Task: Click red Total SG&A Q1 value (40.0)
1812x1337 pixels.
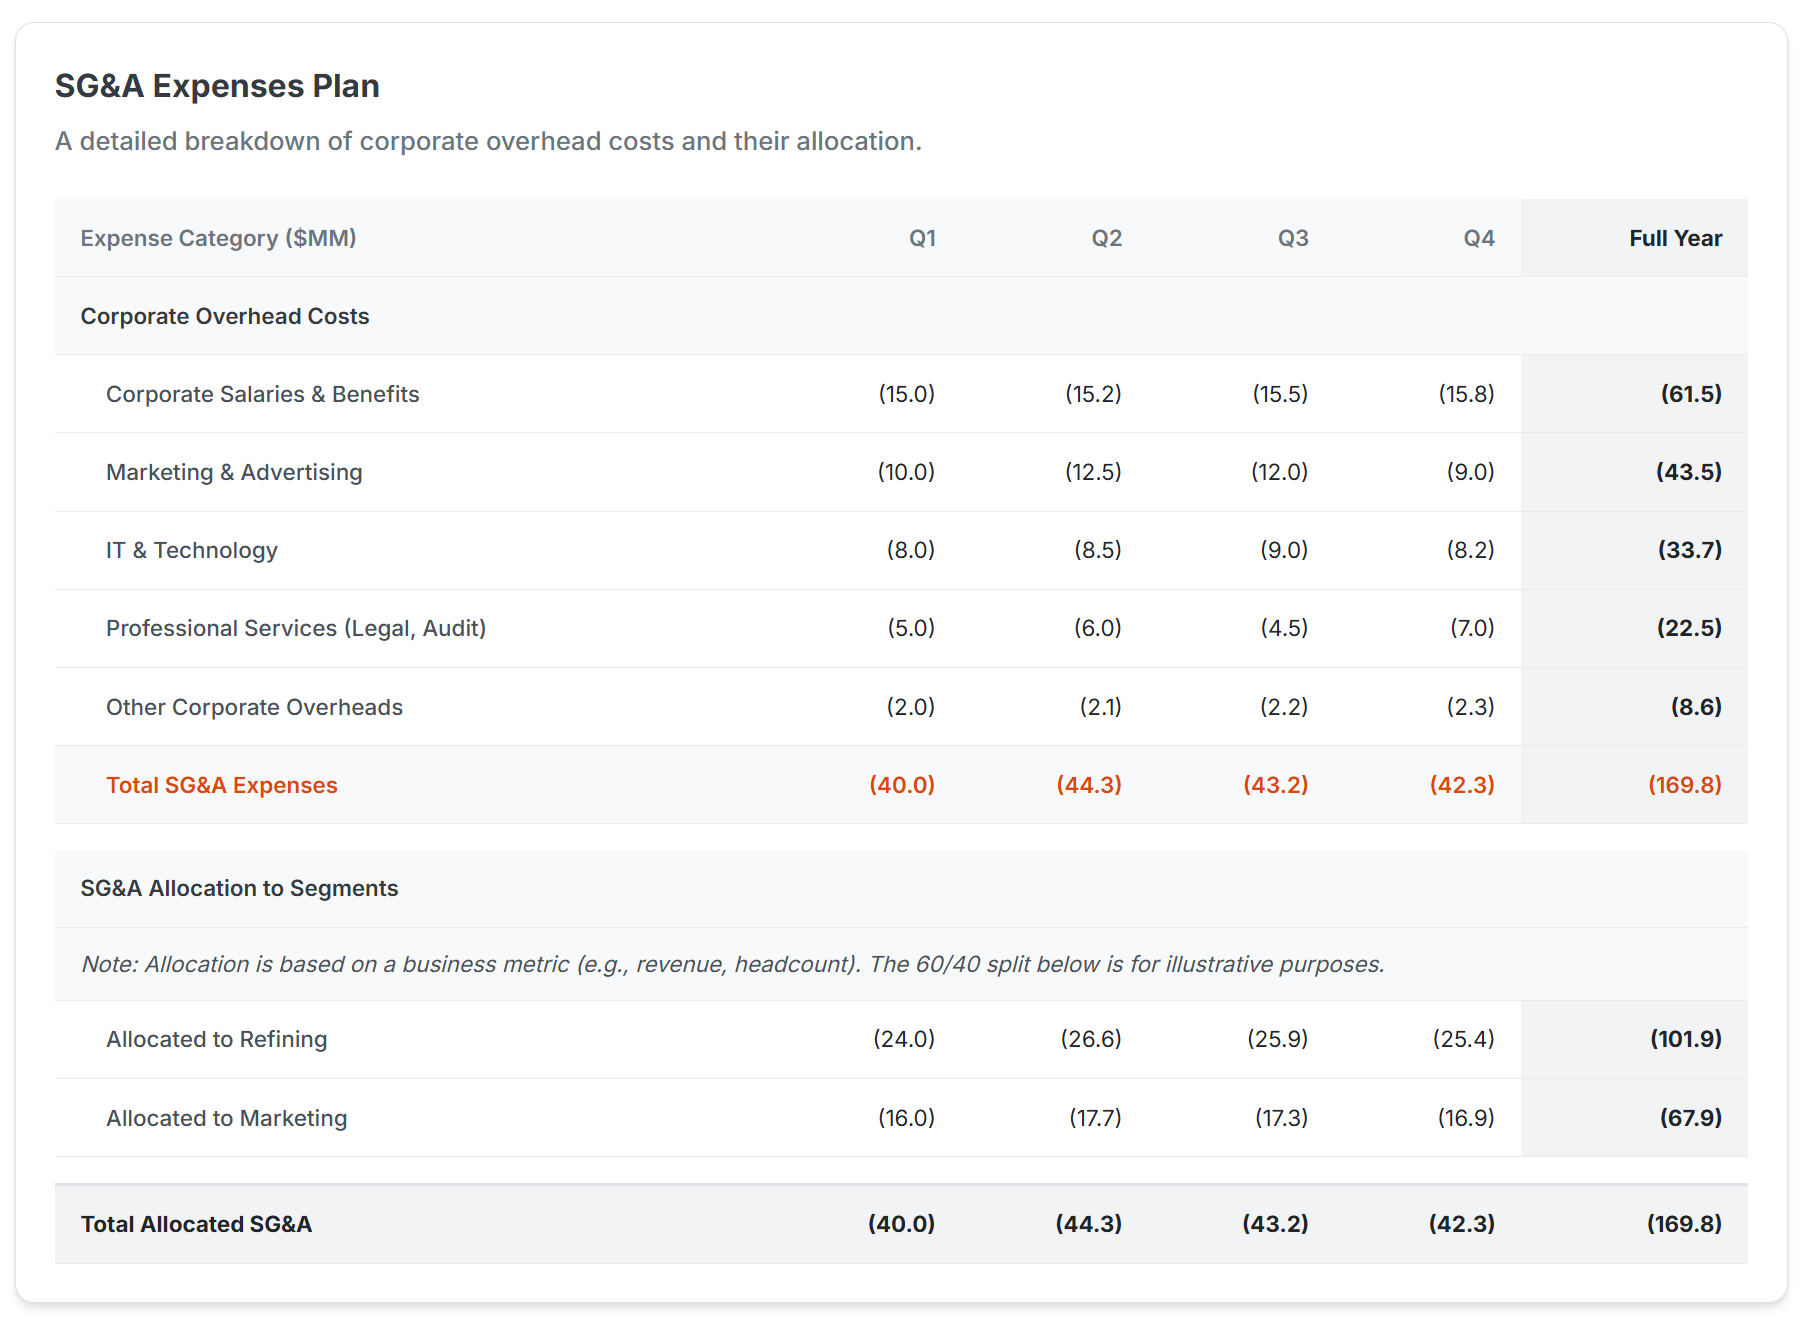Action: pos(902,785)
